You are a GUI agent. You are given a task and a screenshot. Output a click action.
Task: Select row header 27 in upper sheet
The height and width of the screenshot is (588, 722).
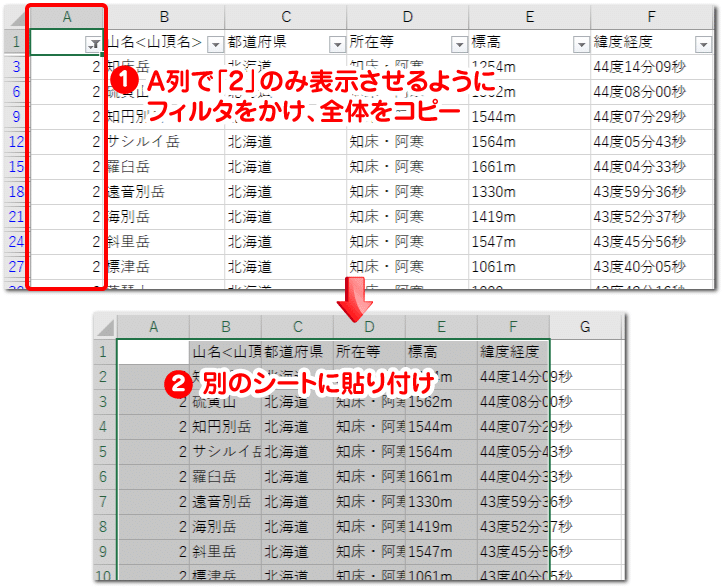pos(17,267)
